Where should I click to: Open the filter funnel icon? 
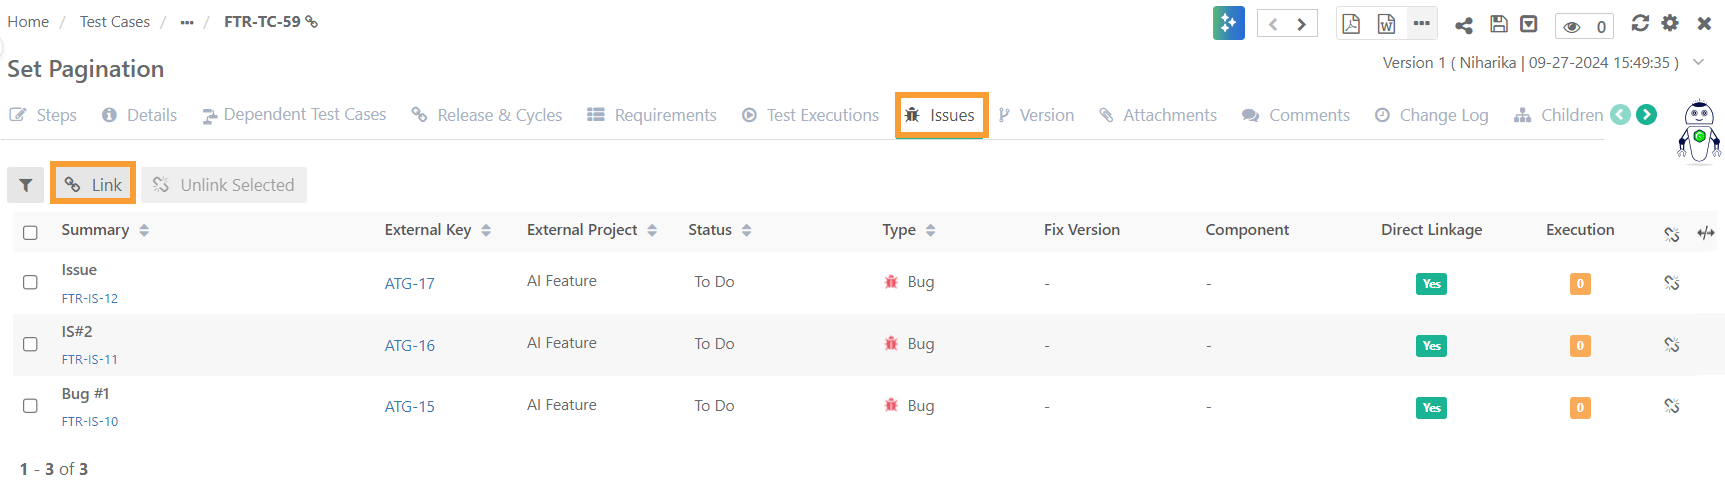tap(26, 185)
